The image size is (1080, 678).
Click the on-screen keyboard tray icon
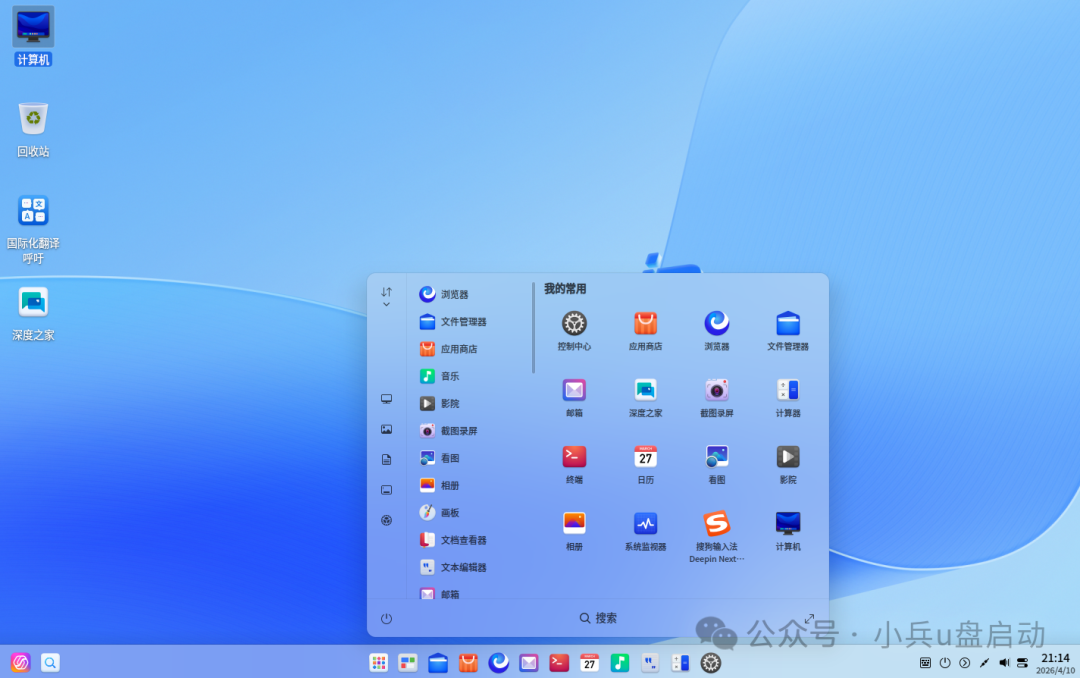pos(925,663)
